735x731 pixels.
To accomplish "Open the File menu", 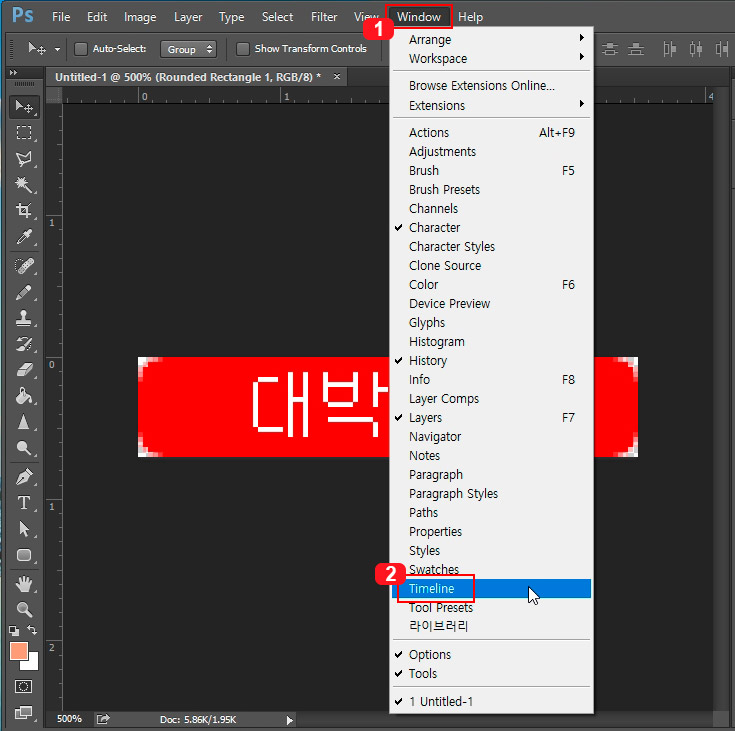I will (x=61, y=17).
